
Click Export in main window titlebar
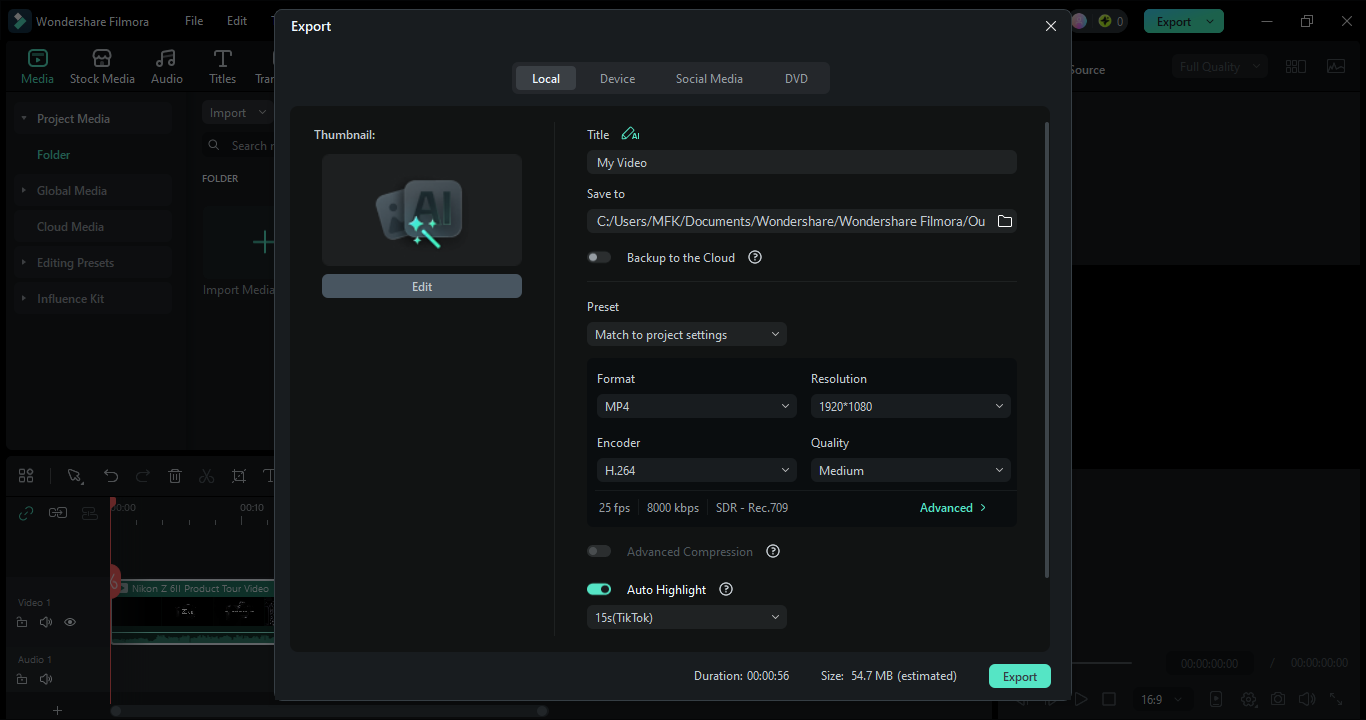click(x=1174, y=21)
